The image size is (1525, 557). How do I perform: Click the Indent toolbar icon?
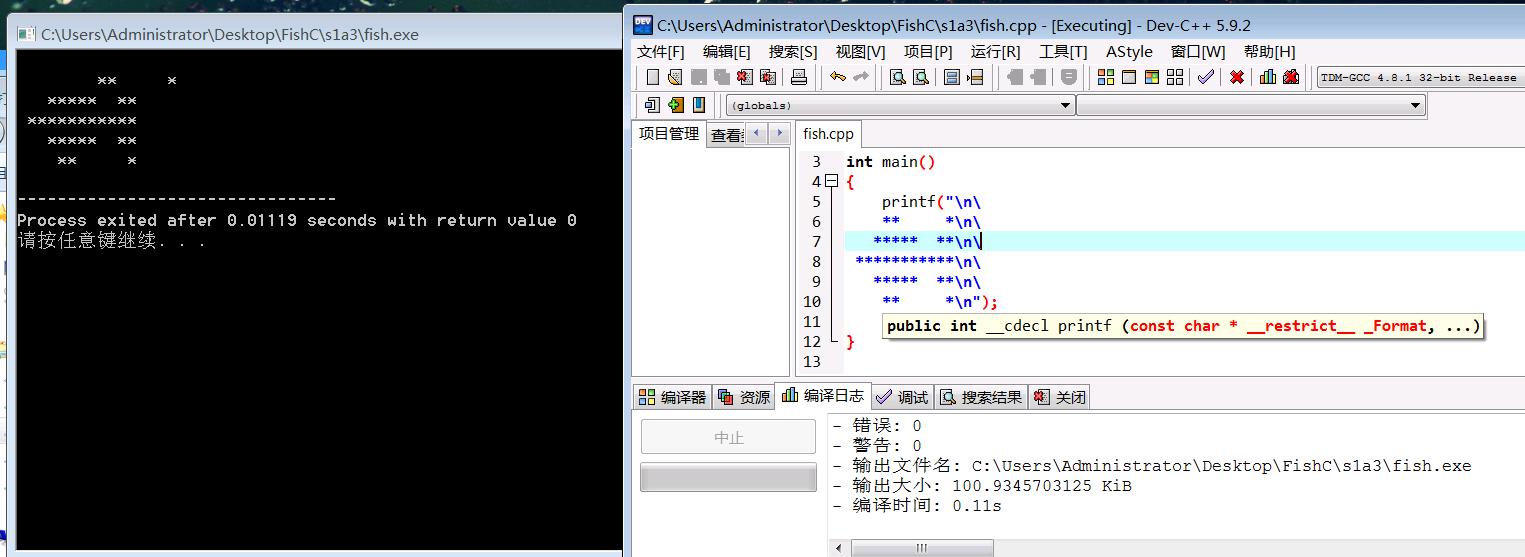click(x=1038, y=77)
